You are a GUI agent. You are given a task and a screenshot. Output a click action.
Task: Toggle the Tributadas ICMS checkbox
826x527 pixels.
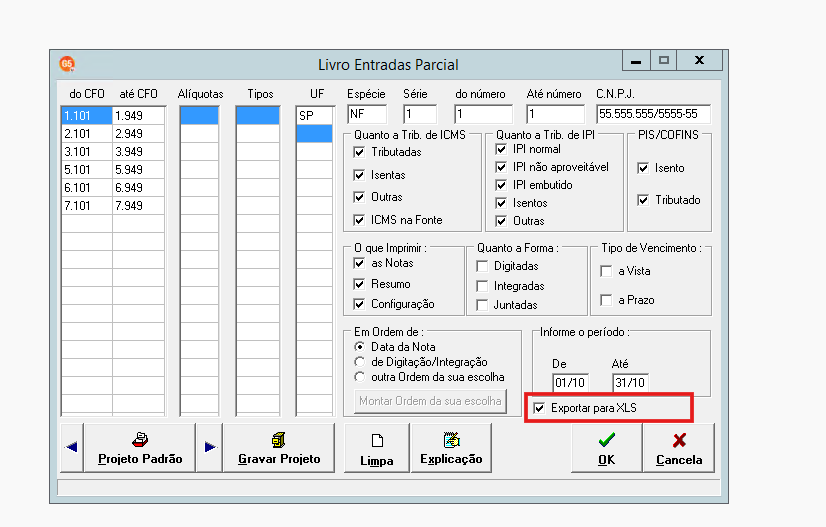359,152
